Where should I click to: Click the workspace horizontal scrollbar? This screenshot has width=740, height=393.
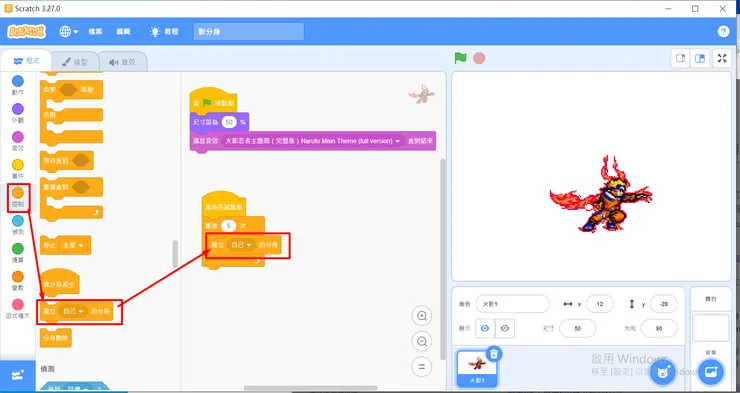[x=310, y=388]
